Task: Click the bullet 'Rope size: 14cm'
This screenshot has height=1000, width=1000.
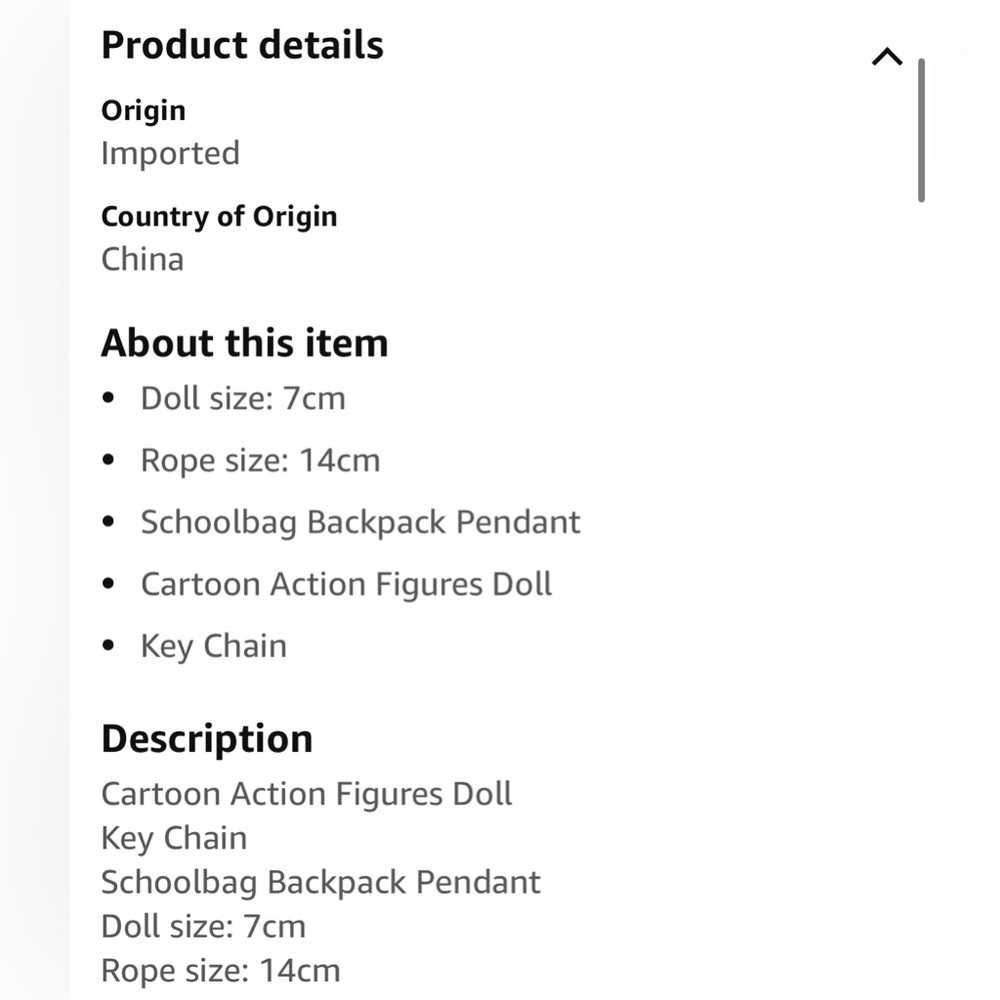Action: (x=260, y=460)
